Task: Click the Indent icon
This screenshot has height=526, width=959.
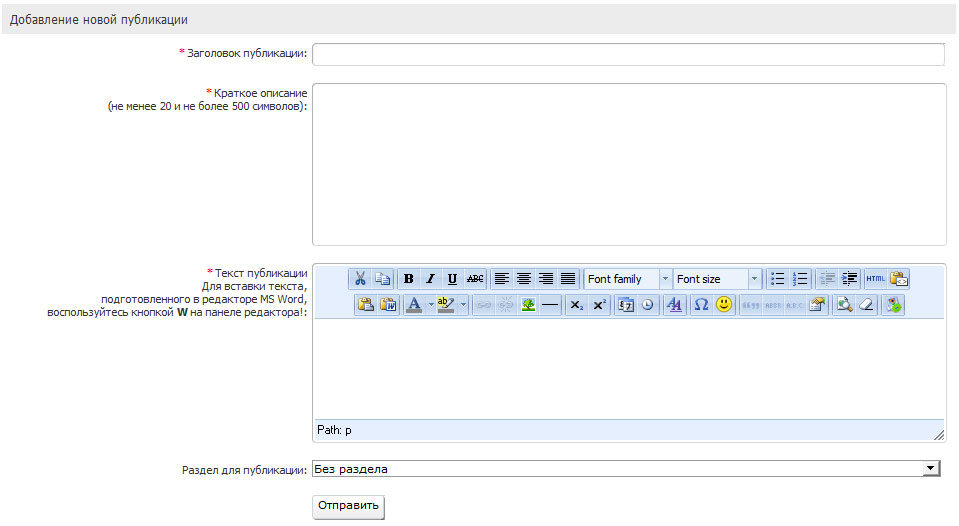Action: point(849,279)
